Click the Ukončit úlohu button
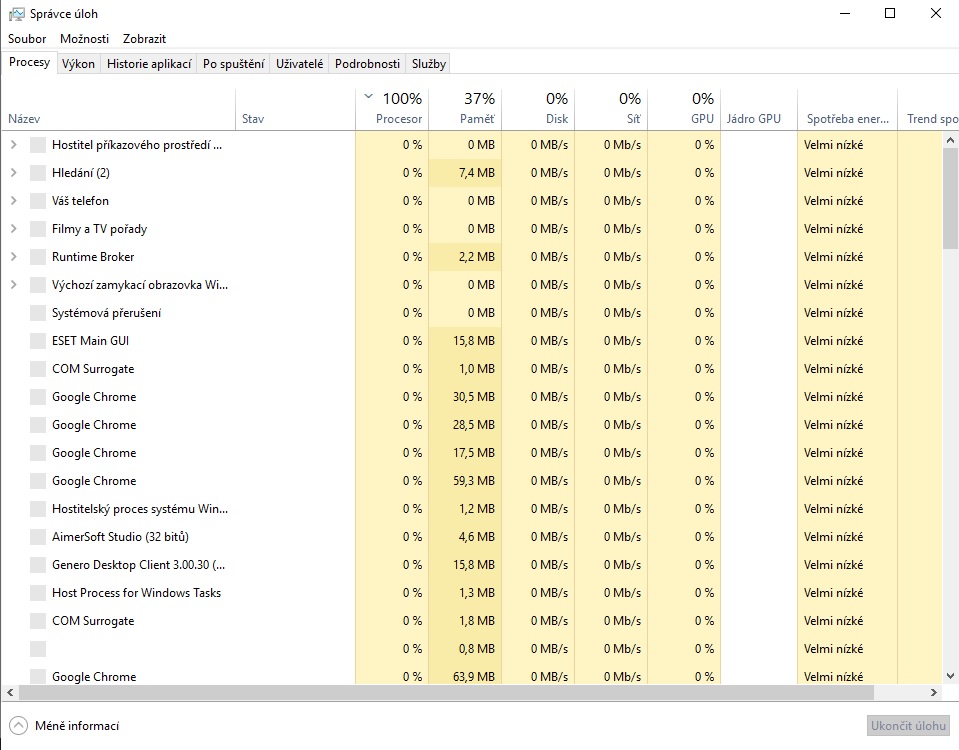The height and width of the screenshot is (750, 959). [907, 725]
